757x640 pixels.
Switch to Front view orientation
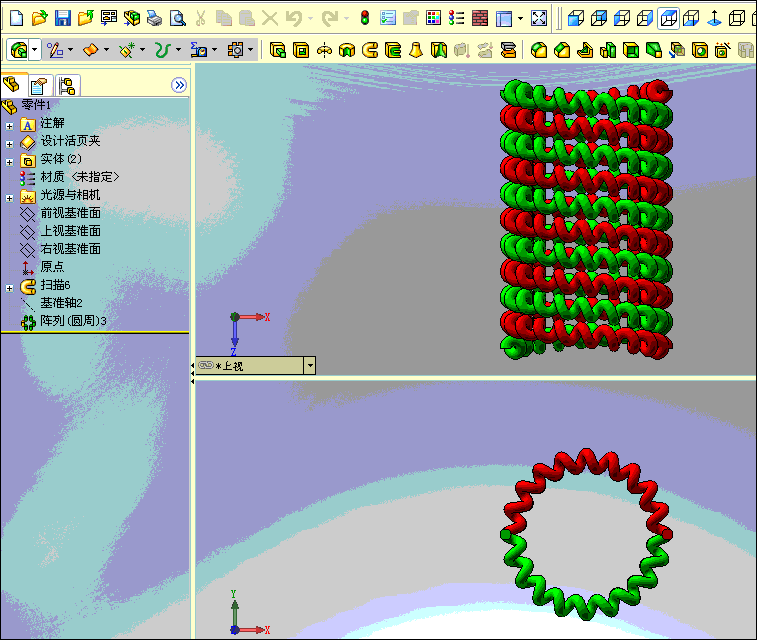coord(576,18)
